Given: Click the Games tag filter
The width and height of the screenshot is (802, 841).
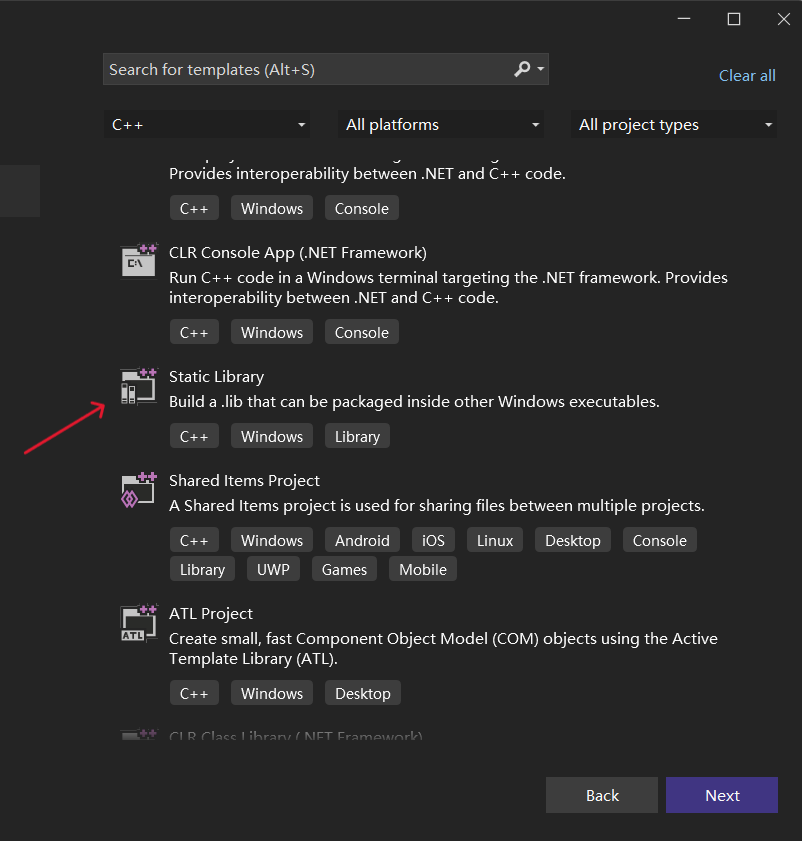Looking at the screenshot, I should pyautogui.click(x=344, y=568).
